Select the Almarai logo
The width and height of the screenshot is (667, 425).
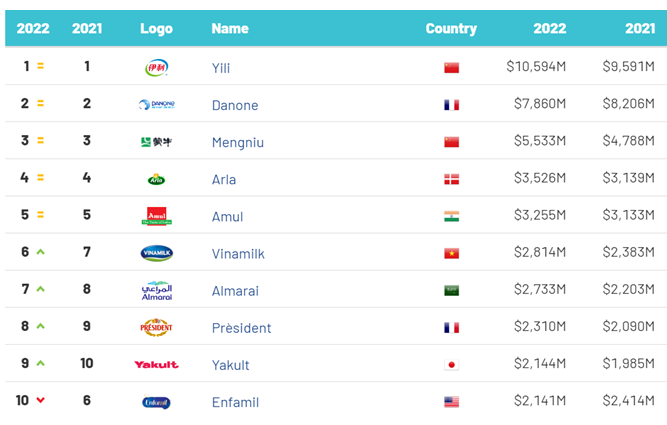[x=157, y=291]
